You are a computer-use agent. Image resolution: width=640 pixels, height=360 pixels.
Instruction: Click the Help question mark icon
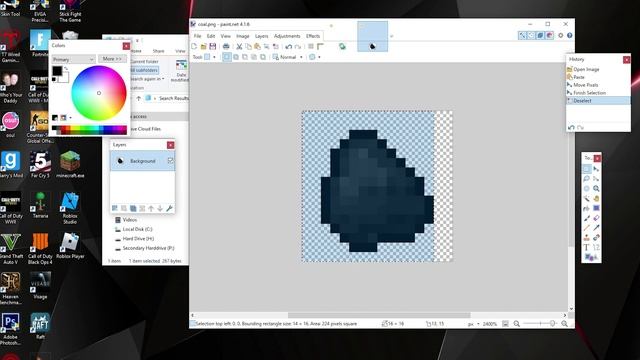(570, 36)
